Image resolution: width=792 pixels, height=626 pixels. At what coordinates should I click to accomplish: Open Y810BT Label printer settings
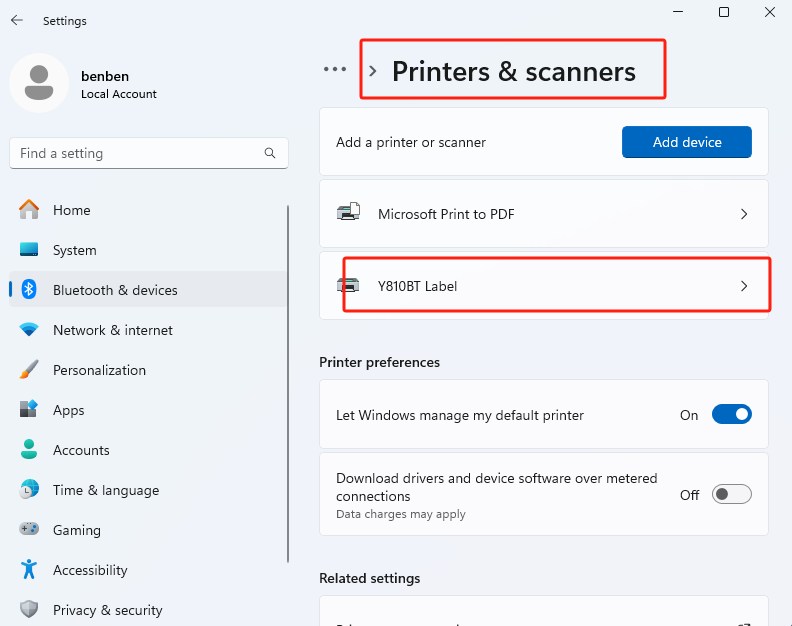point(543,286)
